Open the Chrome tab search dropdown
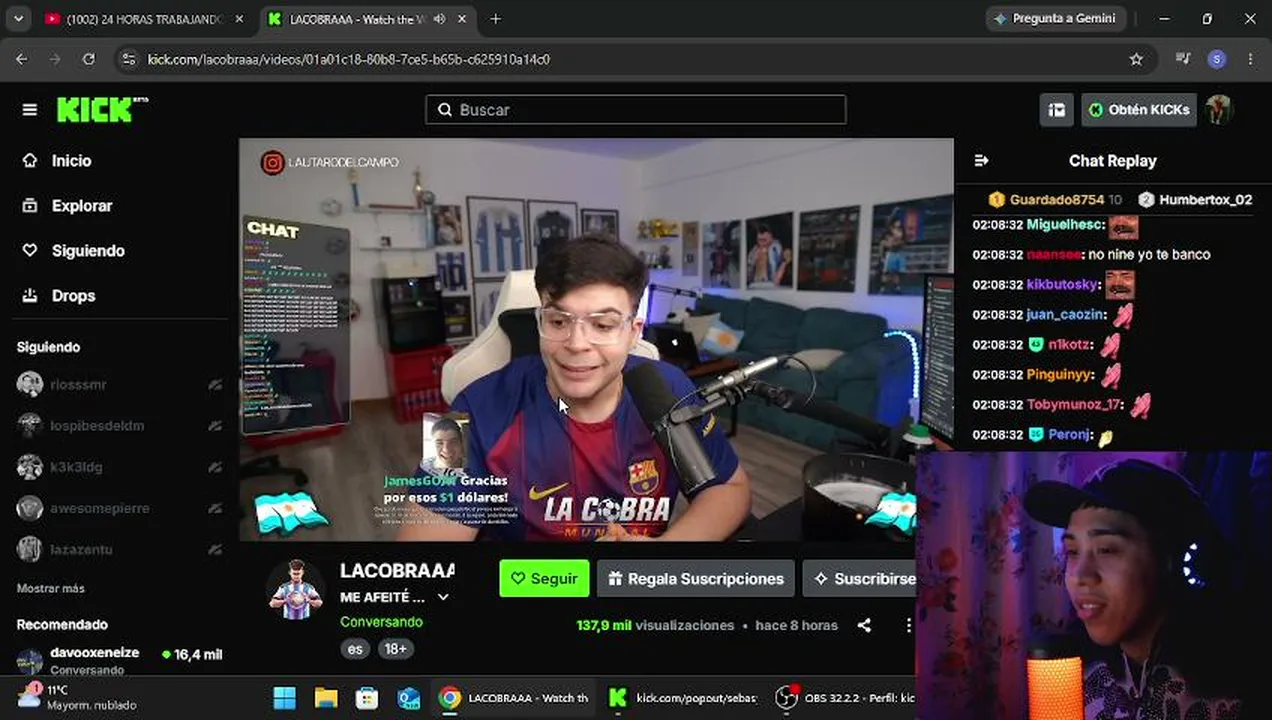This screenshot has width=1272, height=720. (20, 19)
